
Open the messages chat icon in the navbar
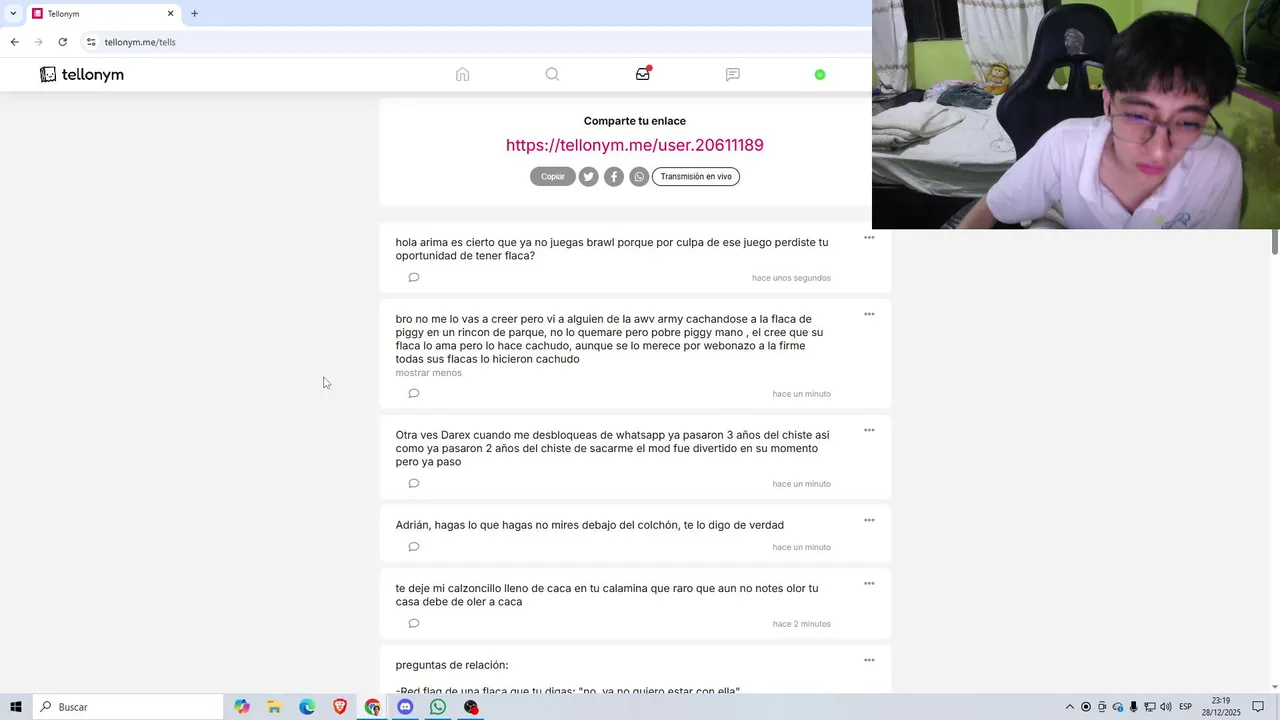point(733,74)
